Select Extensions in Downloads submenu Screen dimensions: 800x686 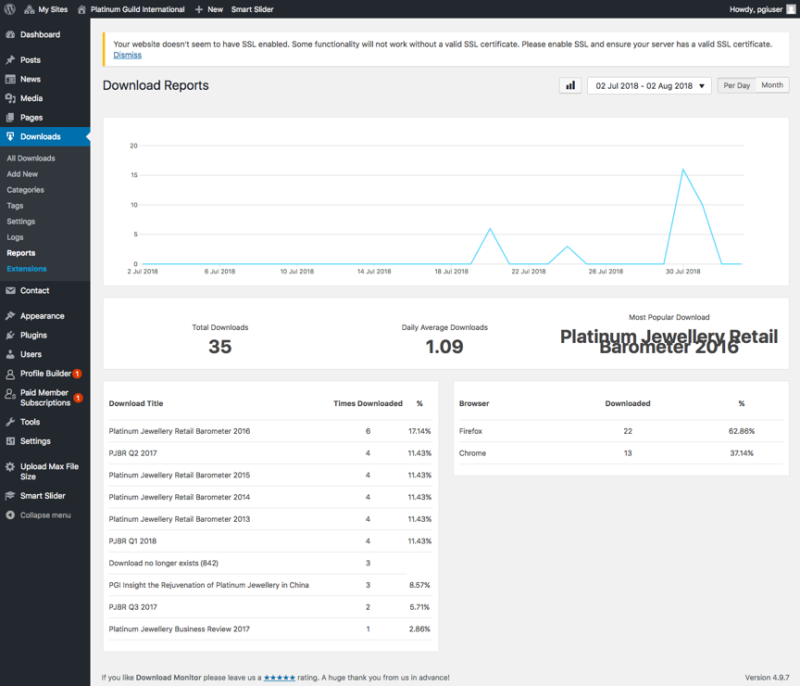click(x=26, y=269)
